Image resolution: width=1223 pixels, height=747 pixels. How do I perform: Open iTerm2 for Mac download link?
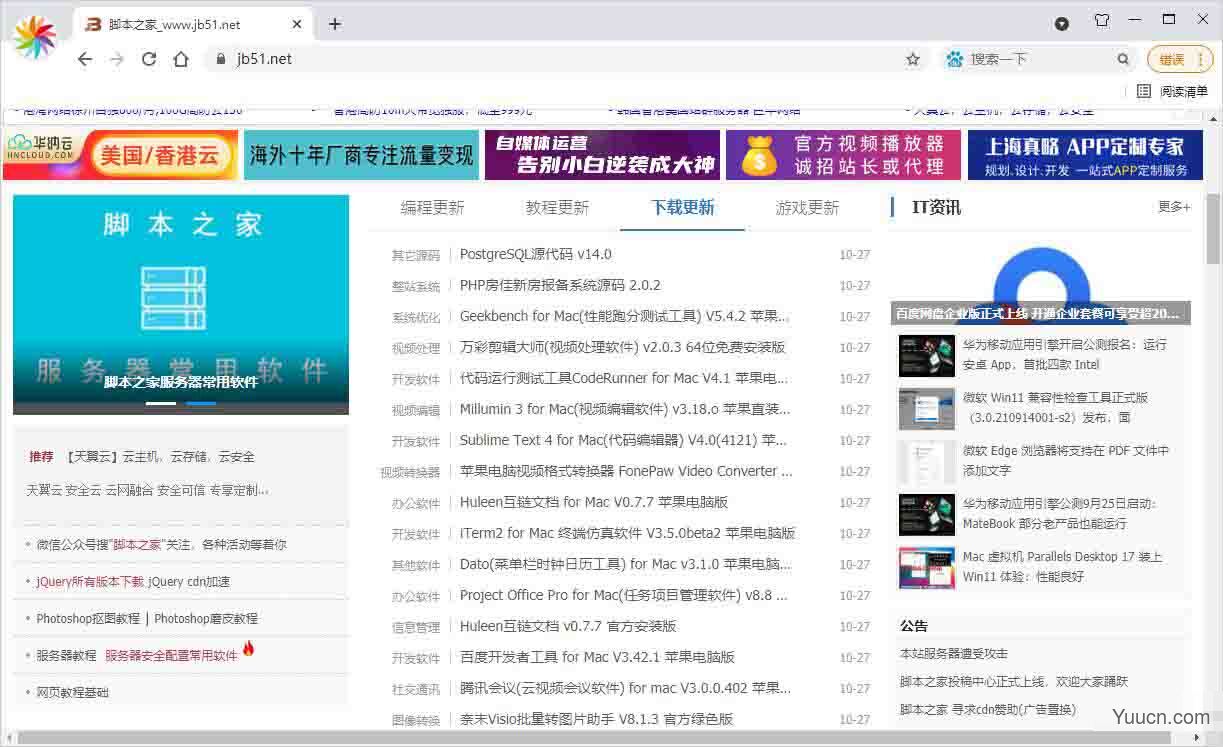[x=627, y=533]
